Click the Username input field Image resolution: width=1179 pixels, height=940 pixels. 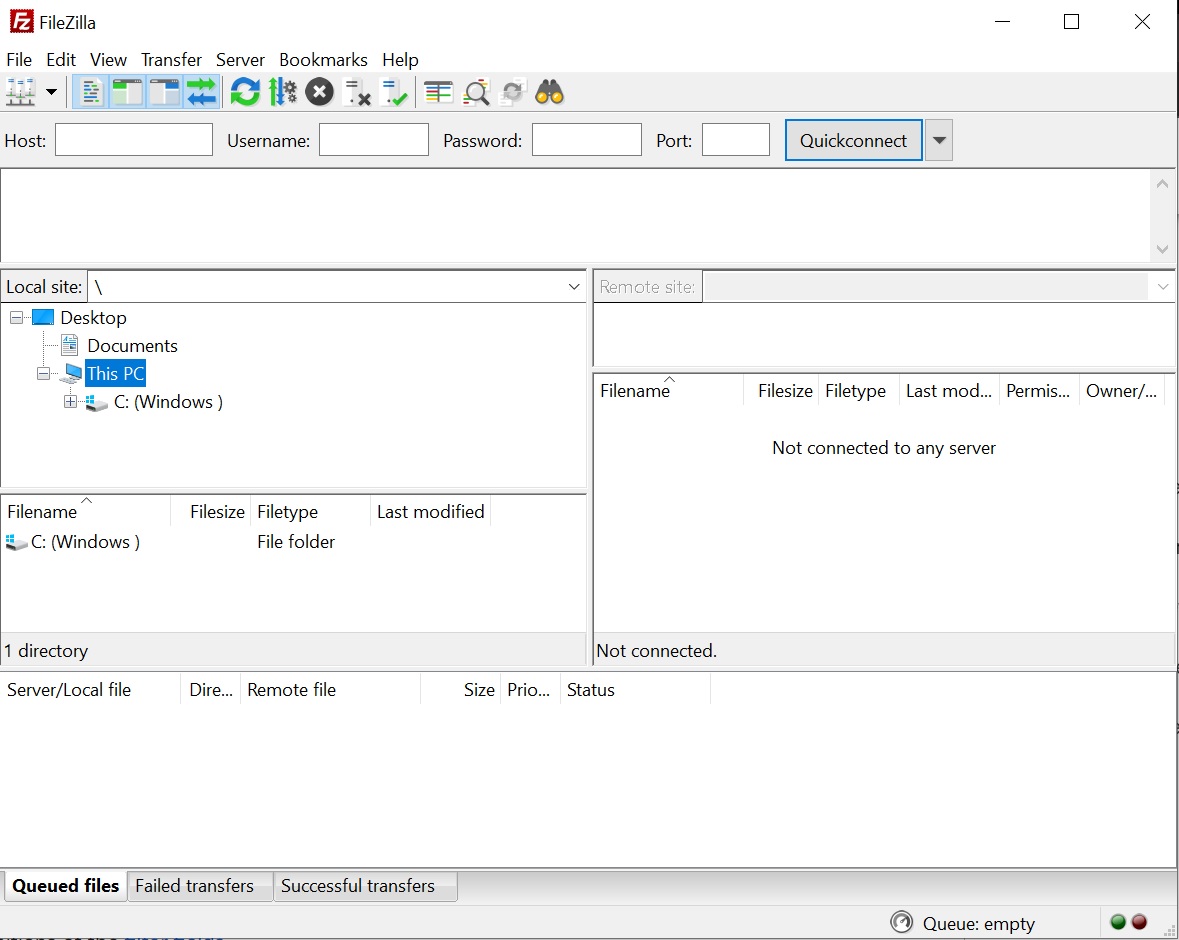pyautogui.click(x=374, y=140)
